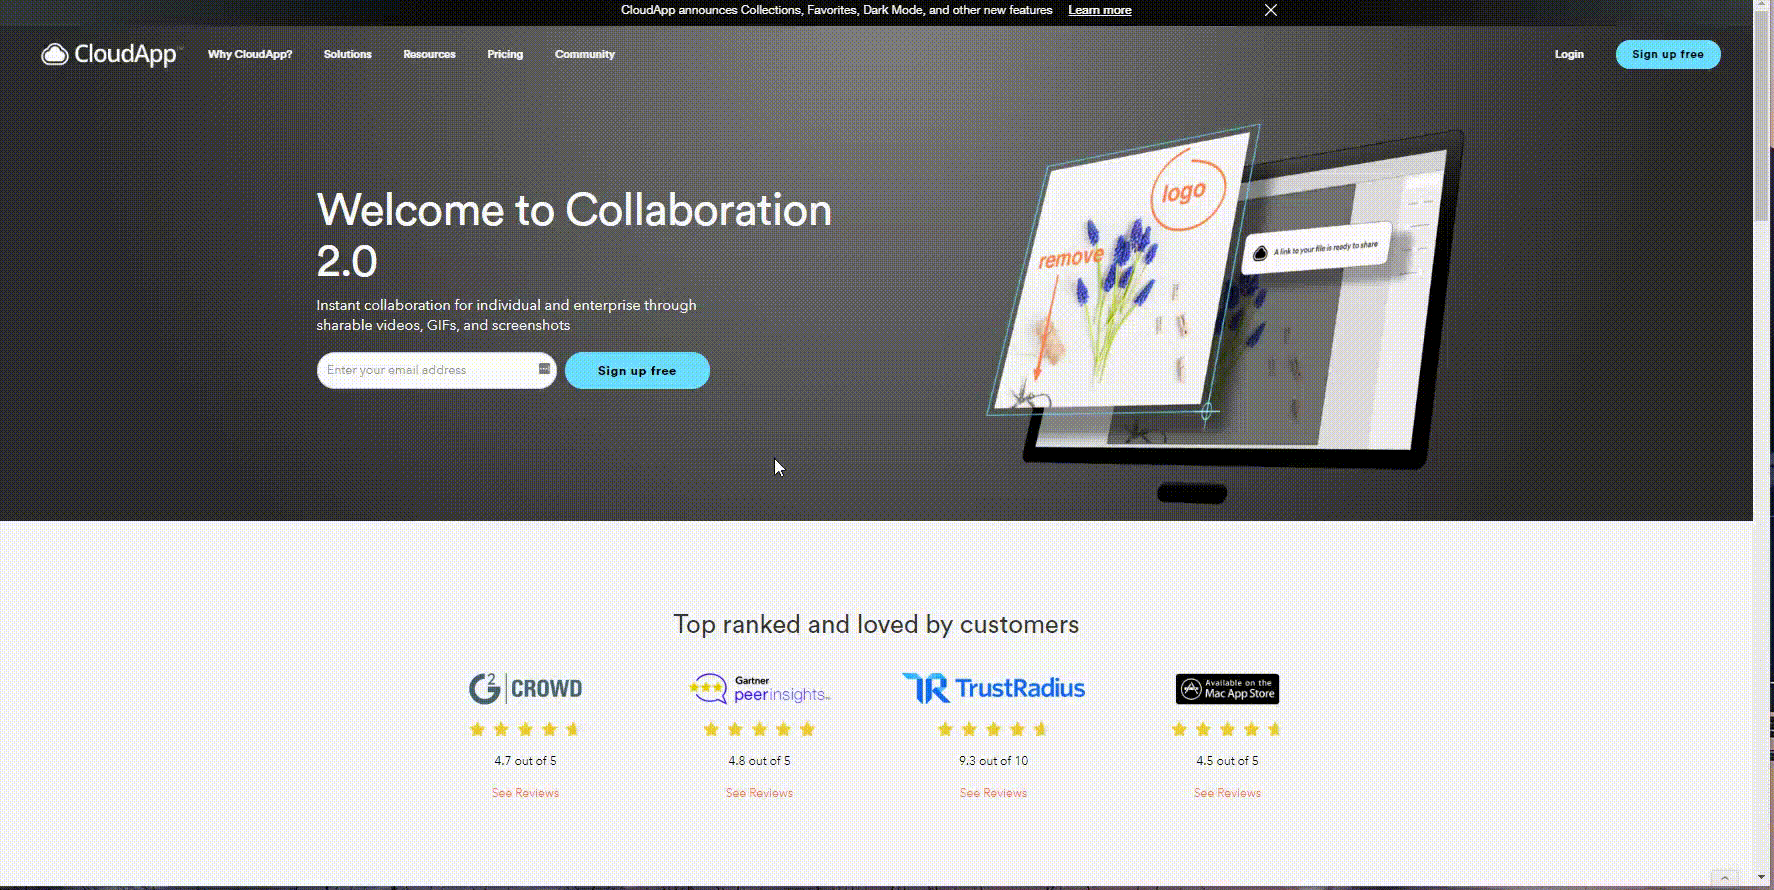Screen dimensions: 1774x890
Task: Click the 9.3 out of 10 rating text
Action: tap(993, 761)
